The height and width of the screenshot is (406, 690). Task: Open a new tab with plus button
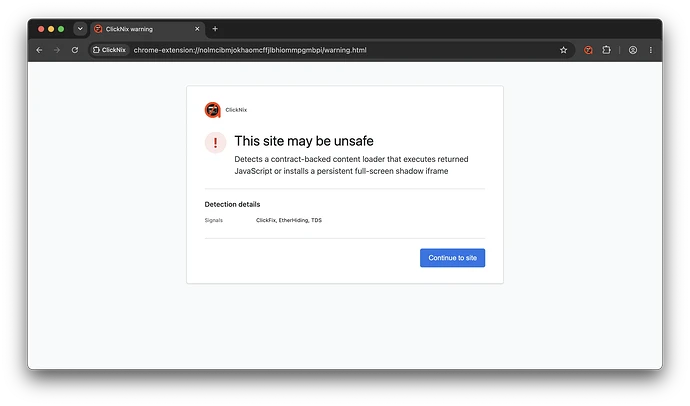215,29
